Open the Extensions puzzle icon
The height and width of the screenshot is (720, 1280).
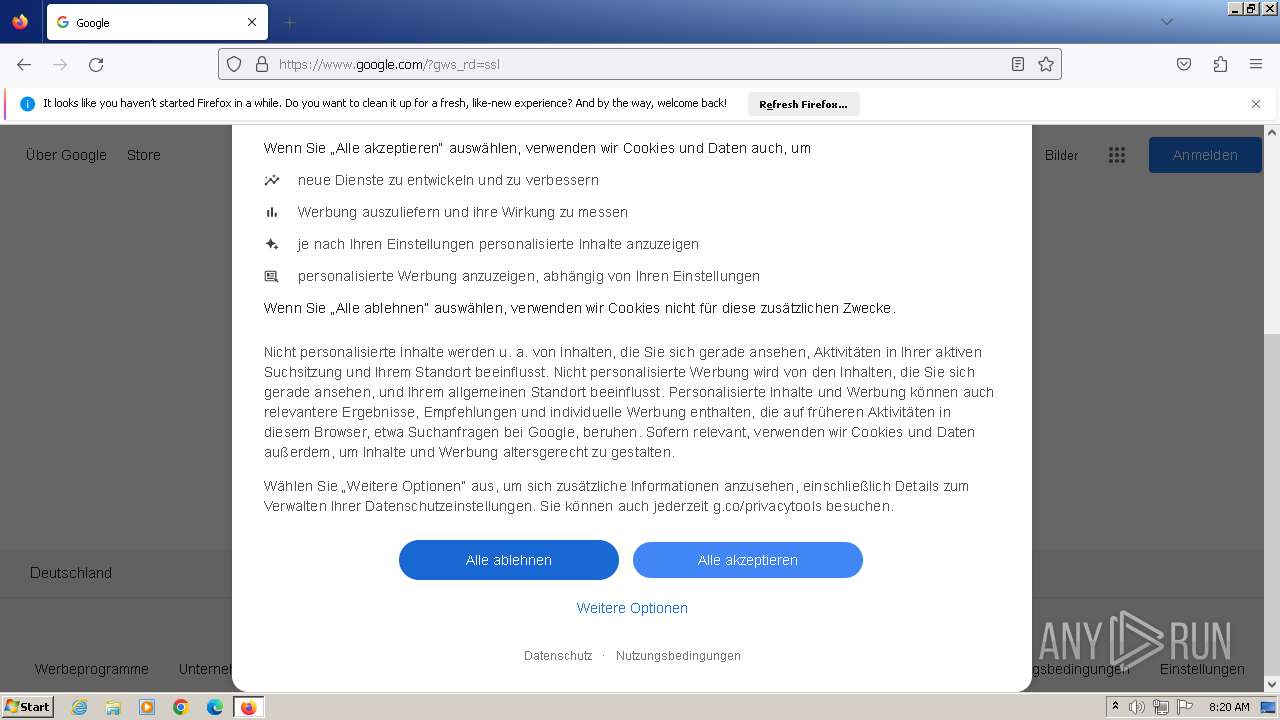(x=1220, y=64)
